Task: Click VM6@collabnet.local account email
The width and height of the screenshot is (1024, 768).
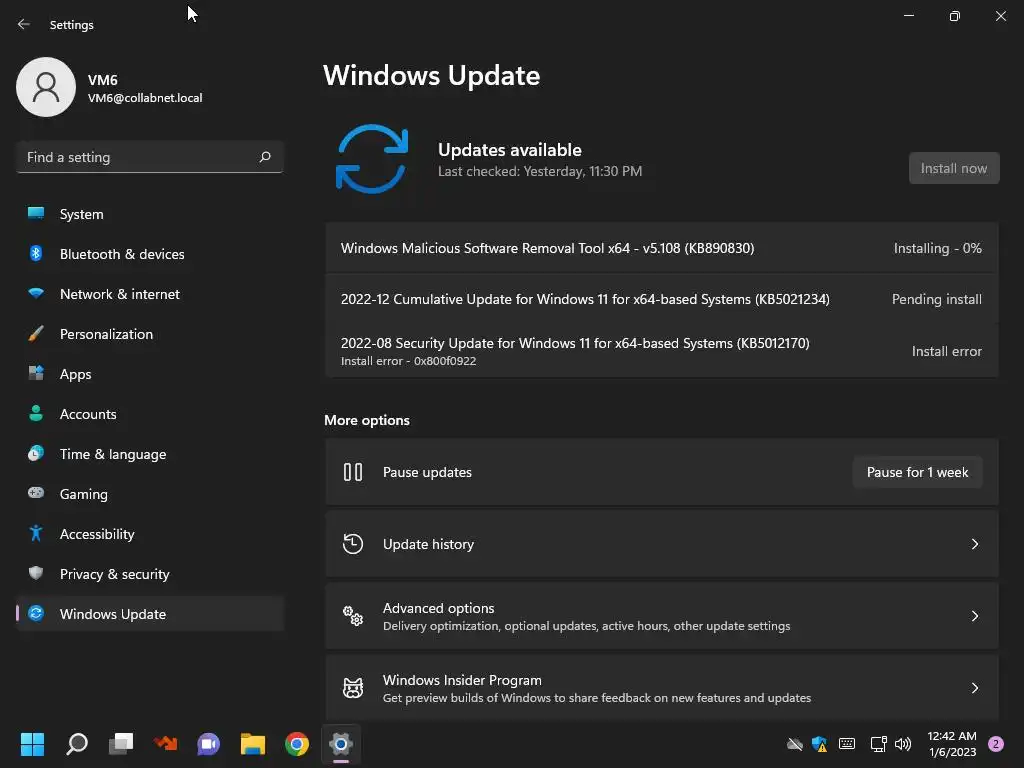Action: 145,98
